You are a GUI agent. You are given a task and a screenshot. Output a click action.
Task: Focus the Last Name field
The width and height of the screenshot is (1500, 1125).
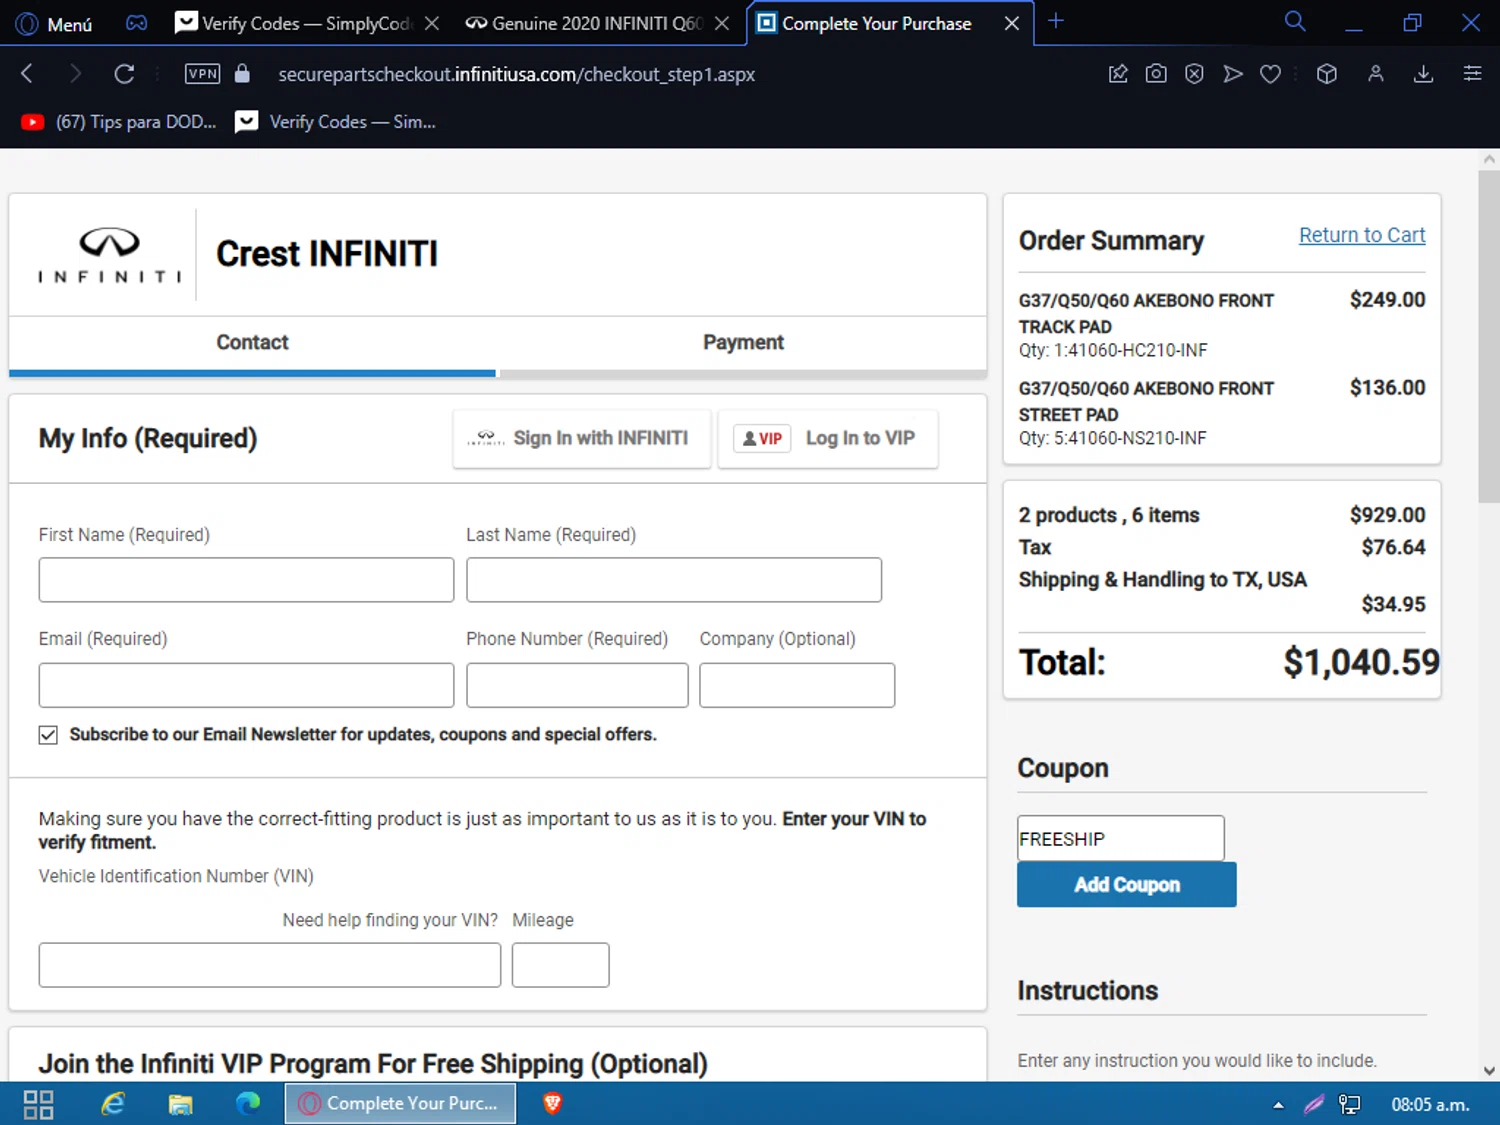[674, 580]
